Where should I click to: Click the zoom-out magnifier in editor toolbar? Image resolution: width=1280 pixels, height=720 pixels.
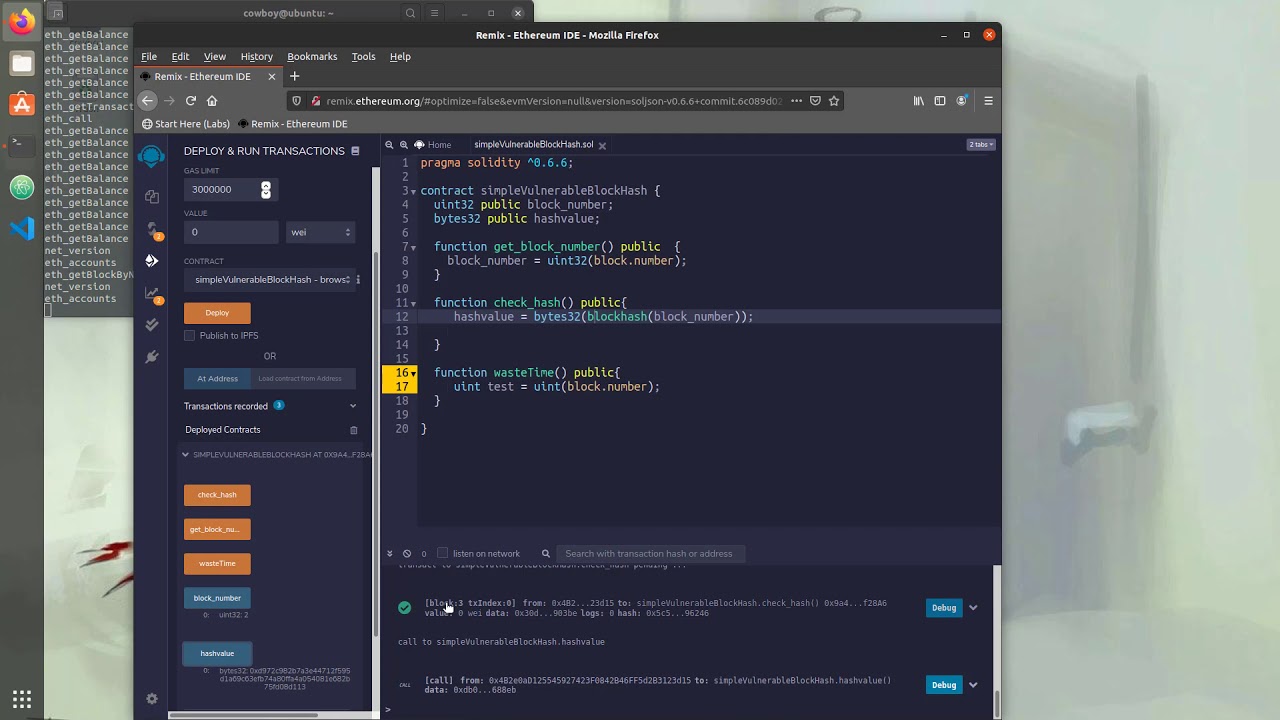tap(390, 145)
